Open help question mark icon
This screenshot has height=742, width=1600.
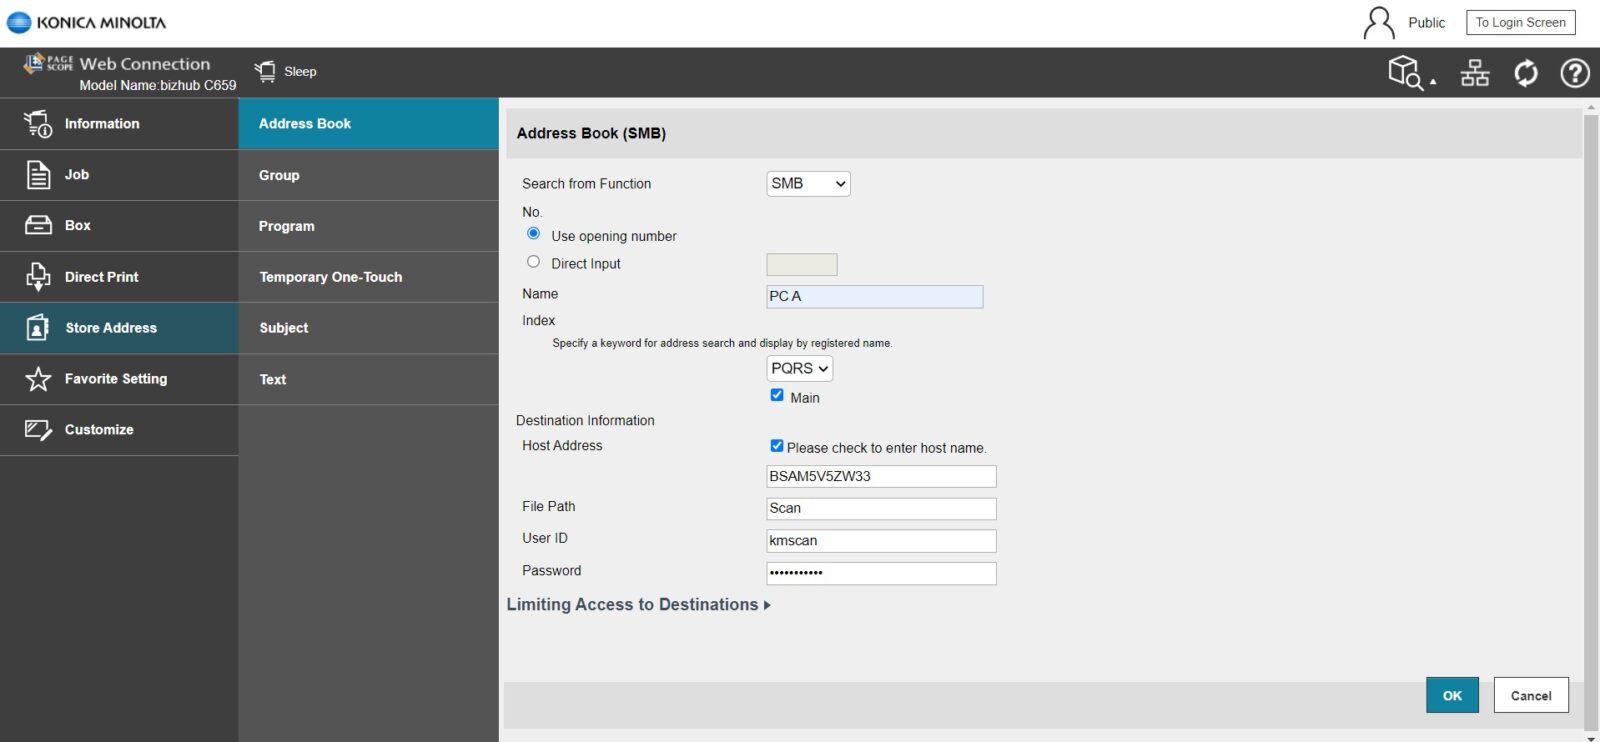point(1575,73)
